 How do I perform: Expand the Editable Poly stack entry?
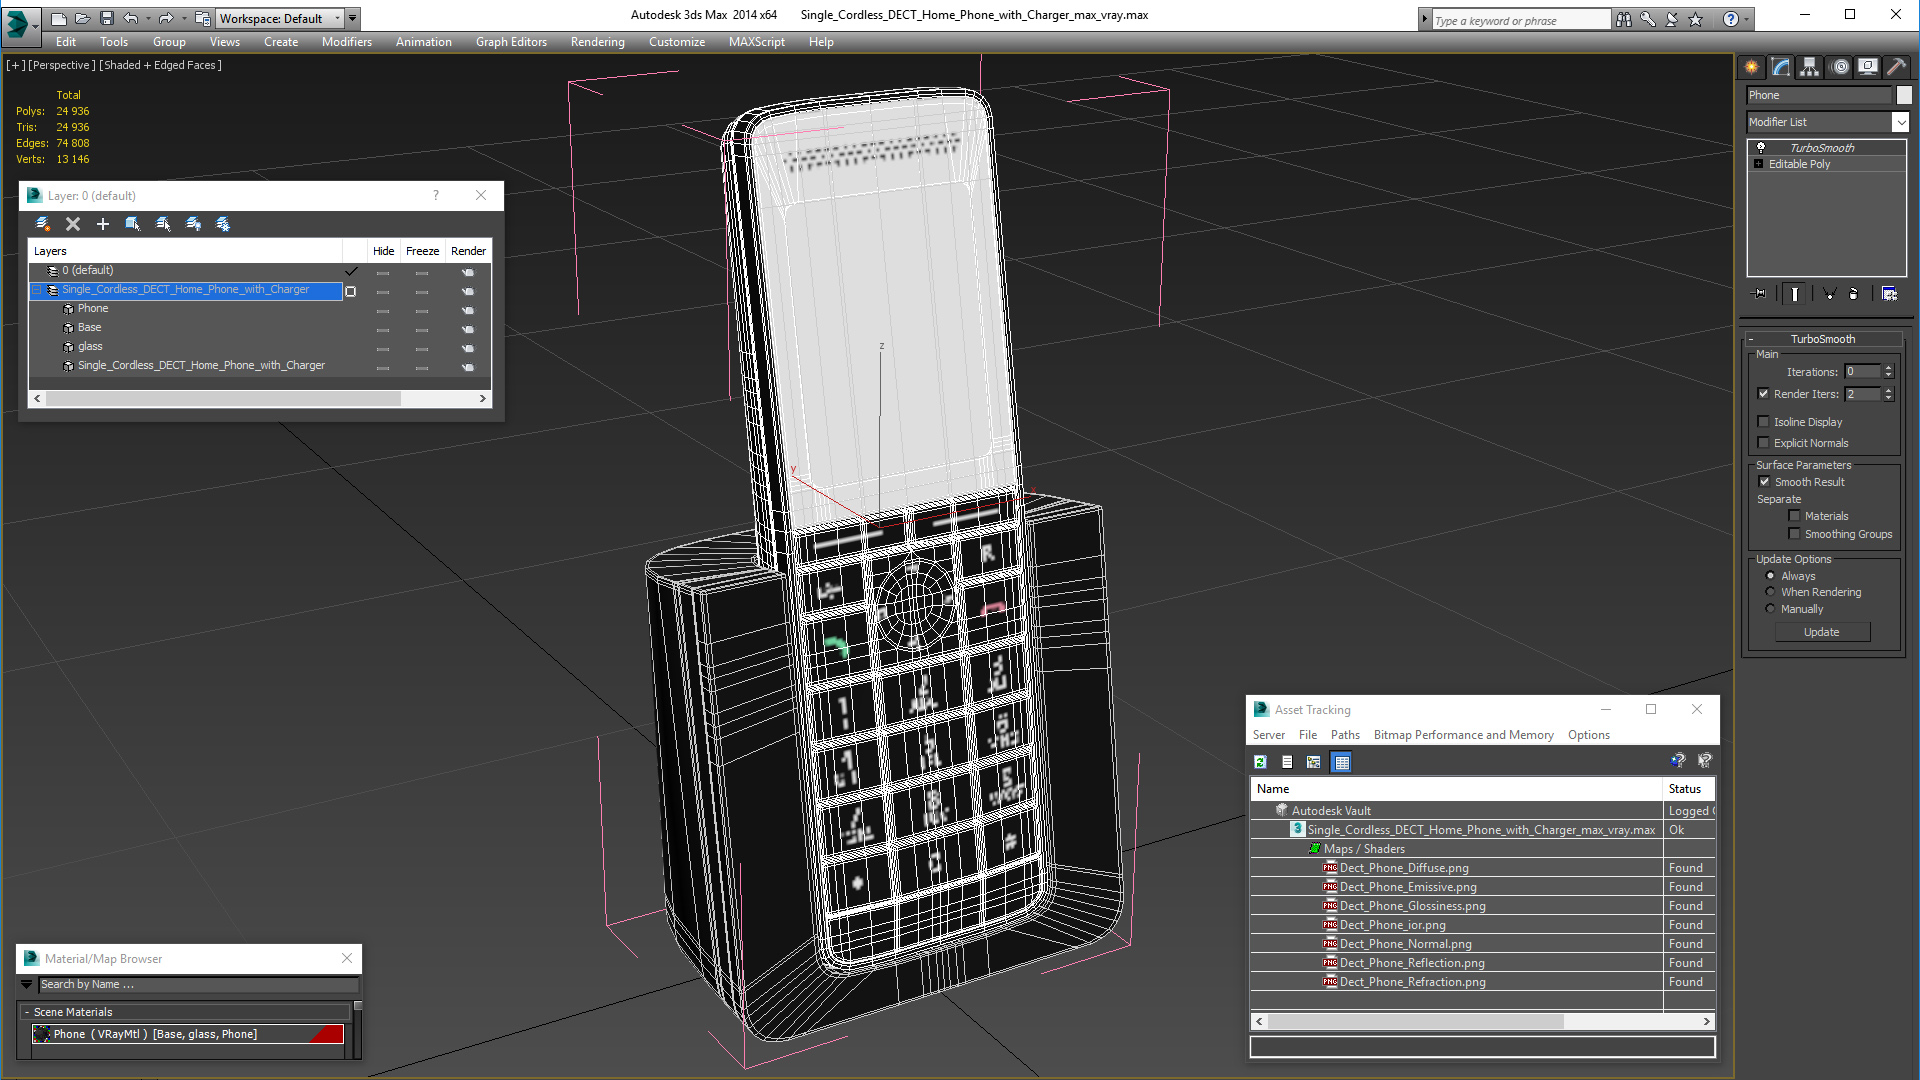1758,164
